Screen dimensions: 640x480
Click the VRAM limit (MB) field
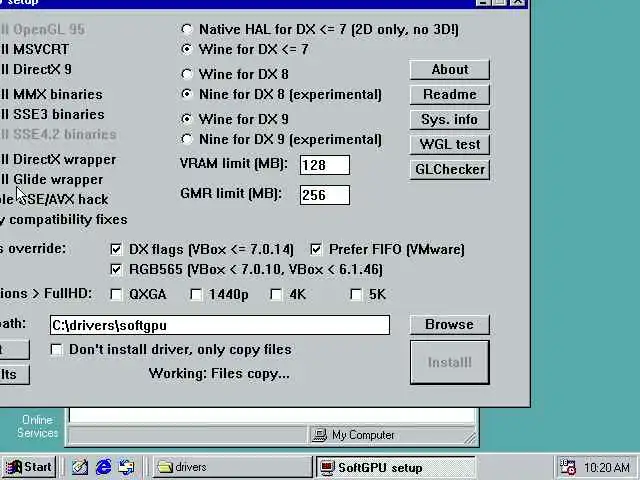pyautogui.click(x=325, y=165)
